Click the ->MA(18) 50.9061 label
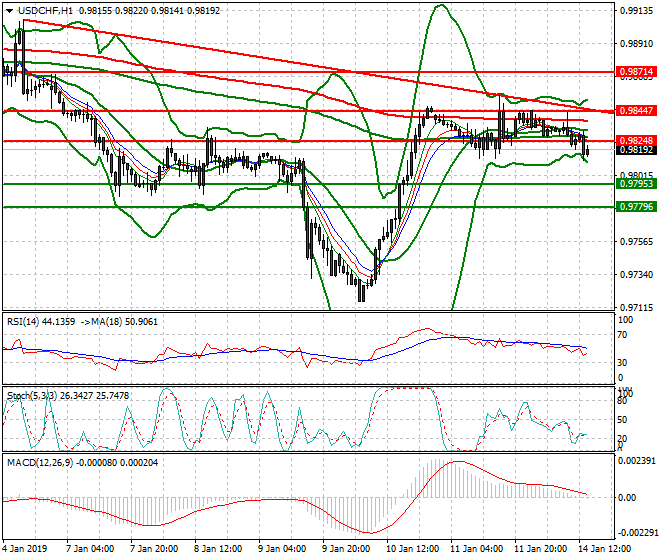This screenshot has width=660, height=560. [x=119, y=322]
